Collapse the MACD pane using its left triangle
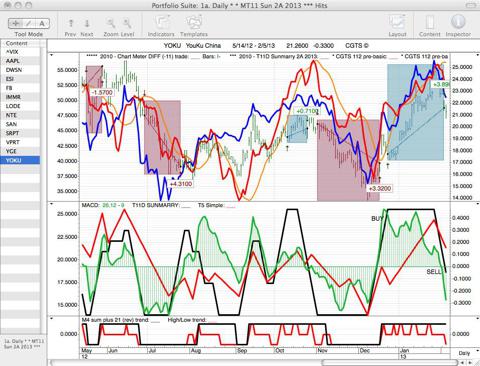Image resolution: width=480 pixels, height=366 pixels. click(x=51, y=203)
